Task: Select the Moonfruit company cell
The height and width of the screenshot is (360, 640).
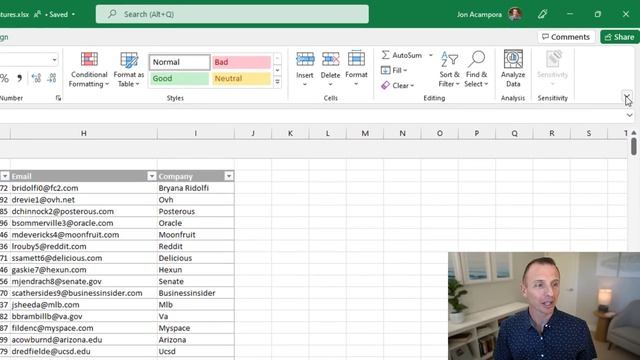Action: click(196, 235)
